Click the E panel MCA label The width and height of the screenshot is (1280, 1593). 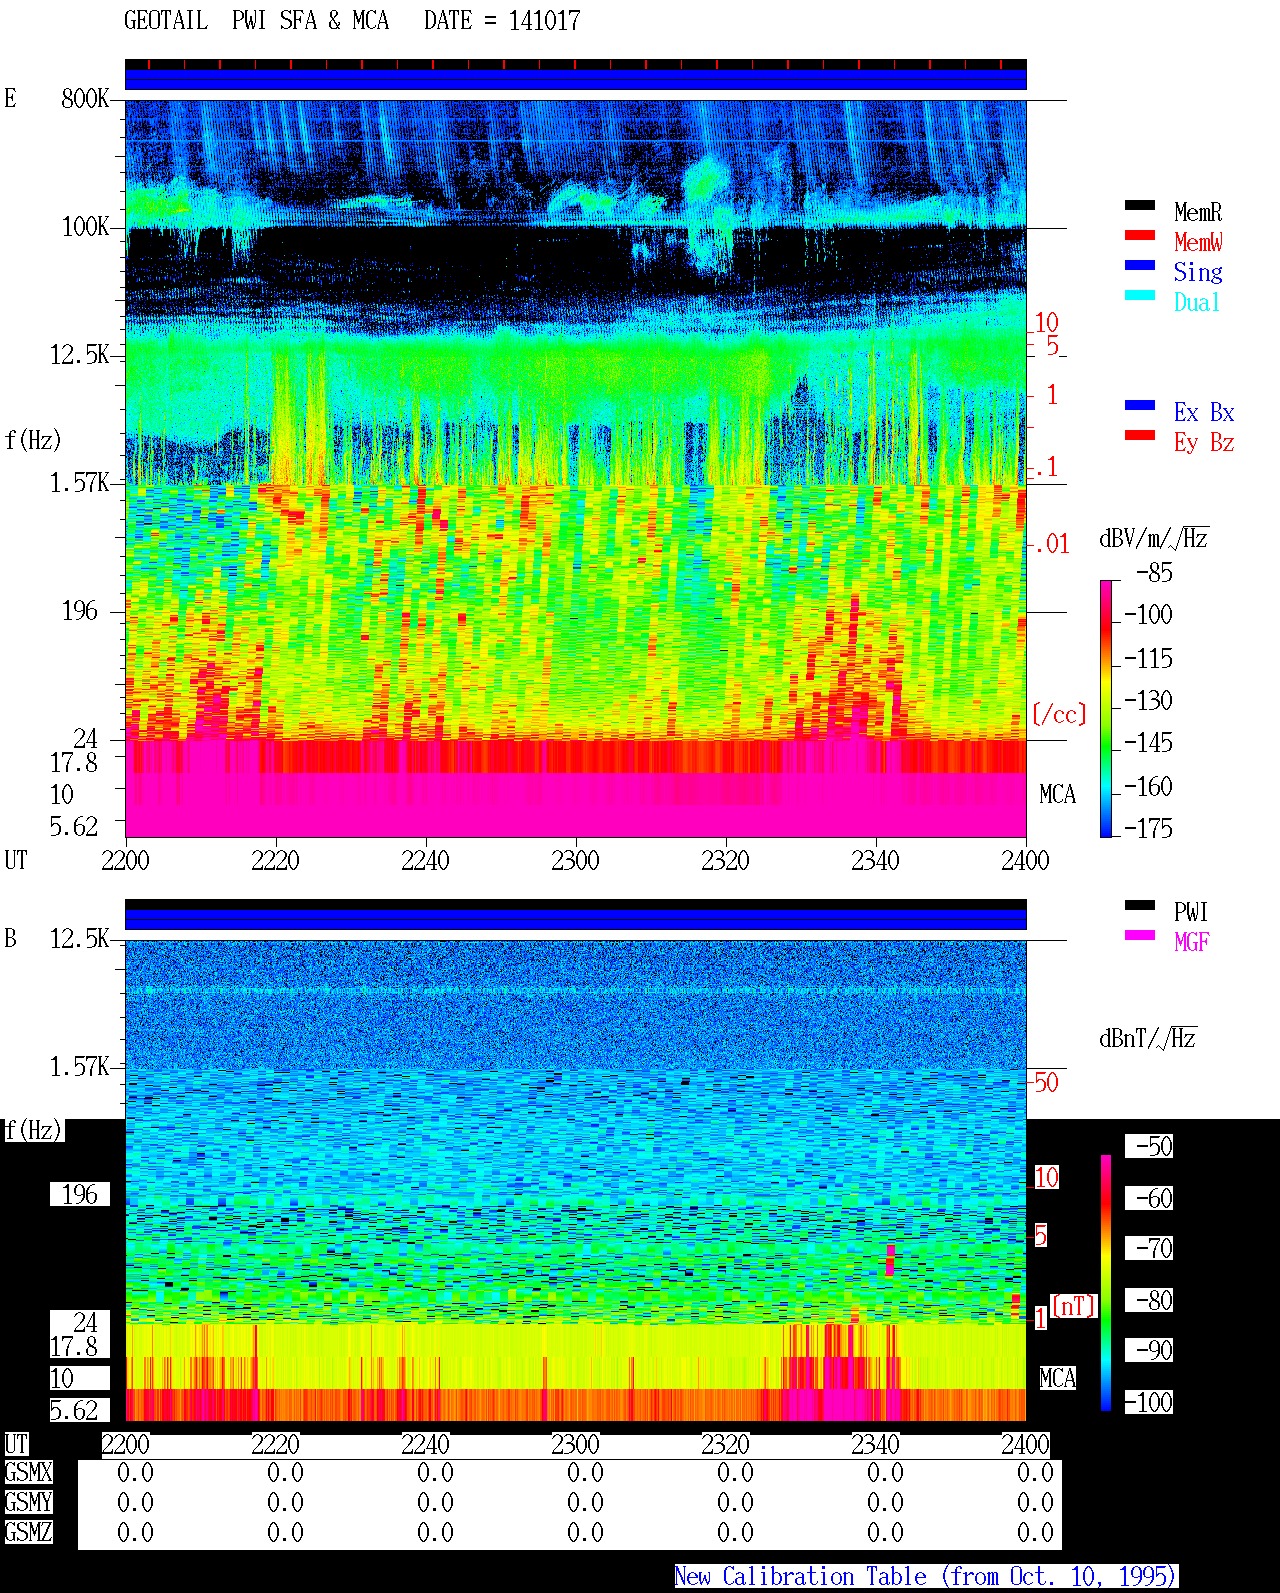point(1057,794)
